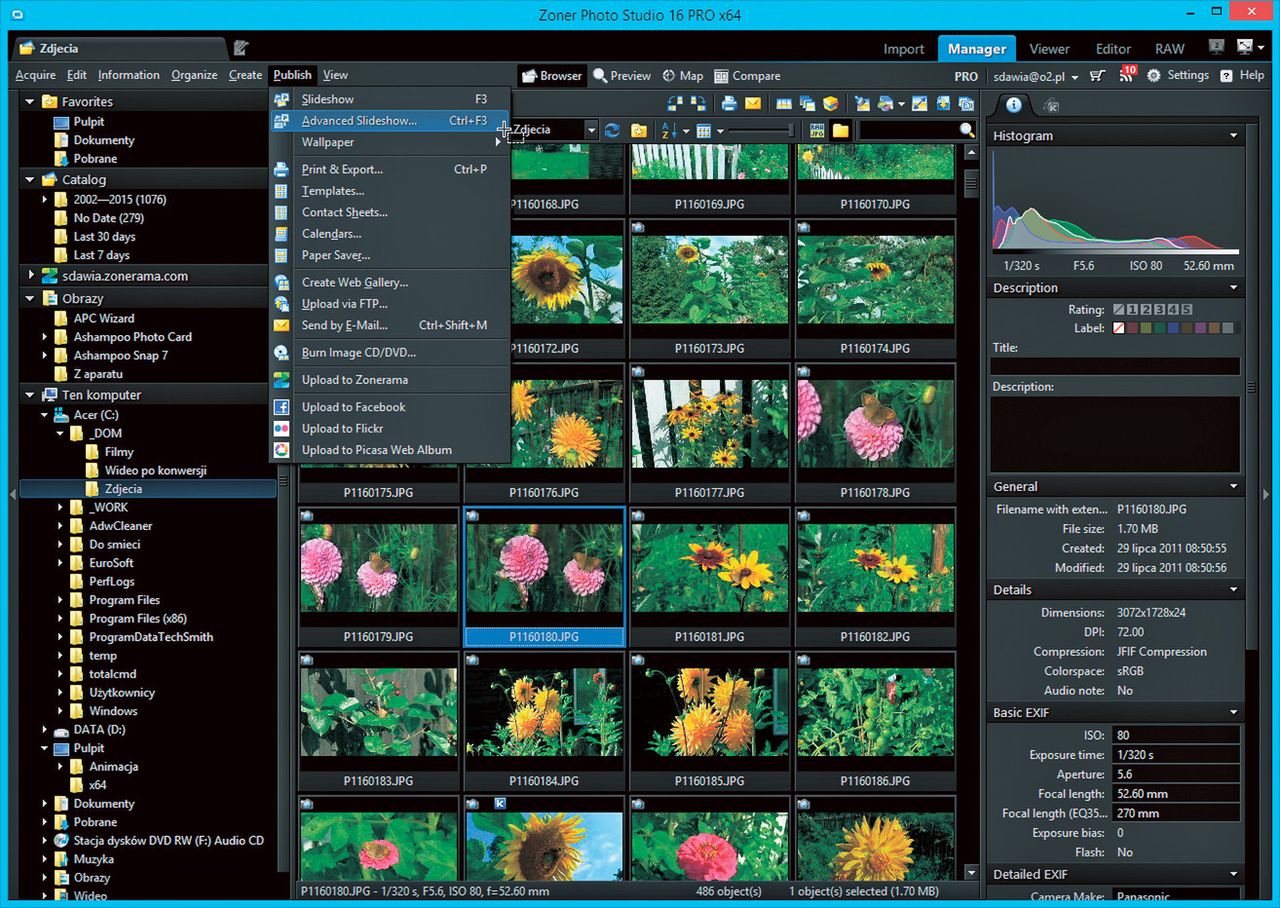Click the thumbnail grid view mode icon

click(704, 131)
